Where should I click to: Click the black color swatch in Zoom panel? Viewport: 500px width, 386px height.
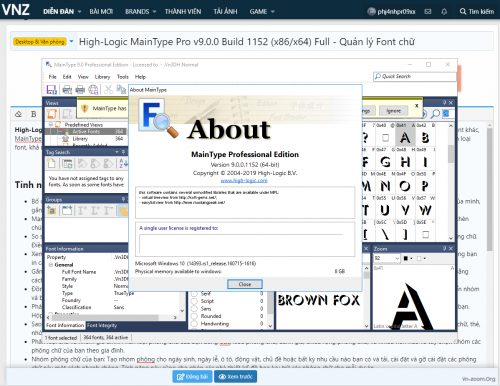coord(406,258)
